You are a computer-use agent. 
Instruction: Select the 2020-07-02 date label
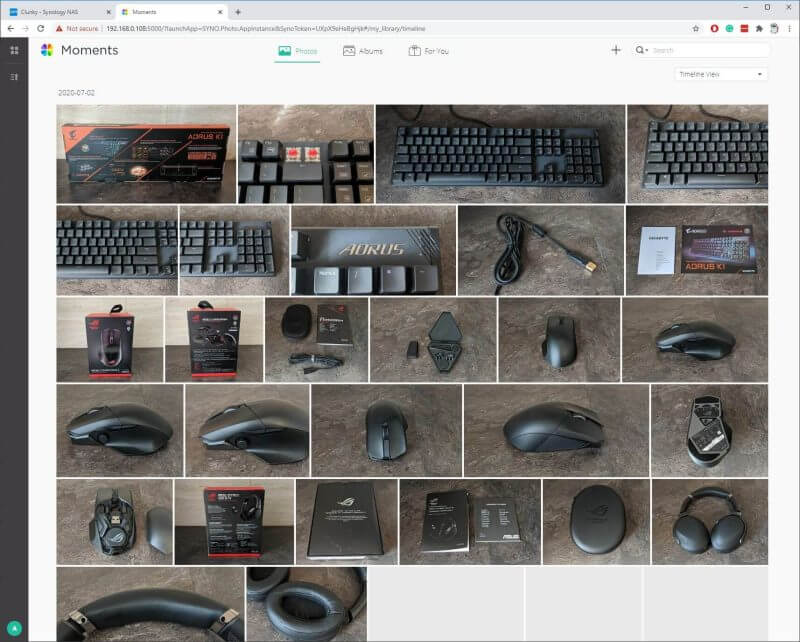[x=77, y=93]
